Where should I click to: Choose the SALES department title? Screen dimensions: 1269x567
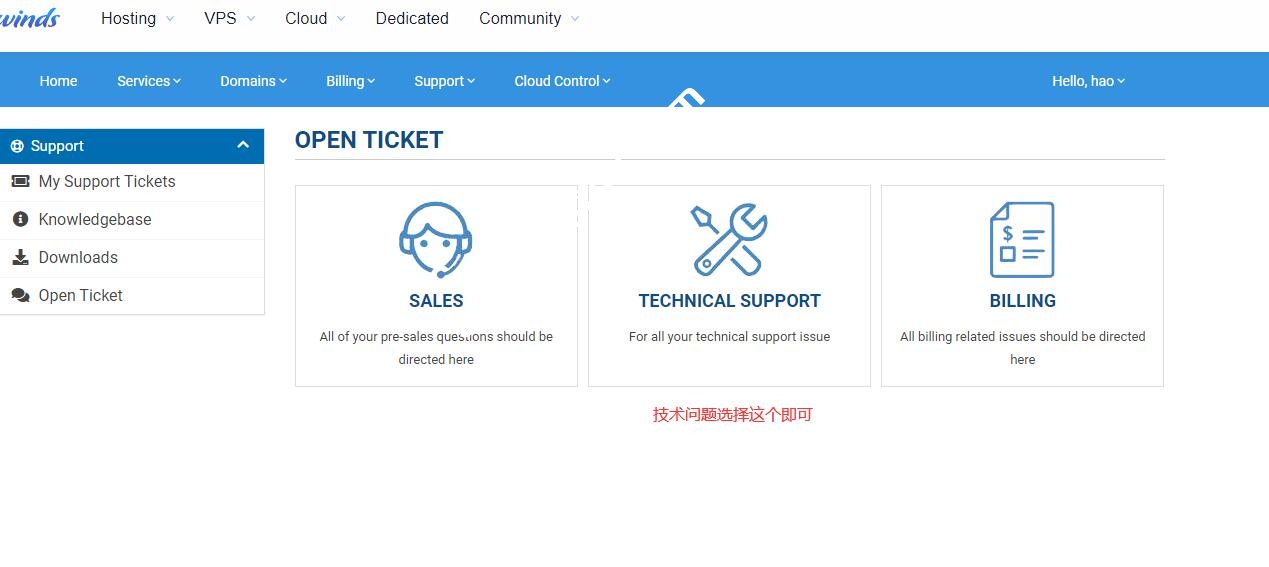point(436,300)
